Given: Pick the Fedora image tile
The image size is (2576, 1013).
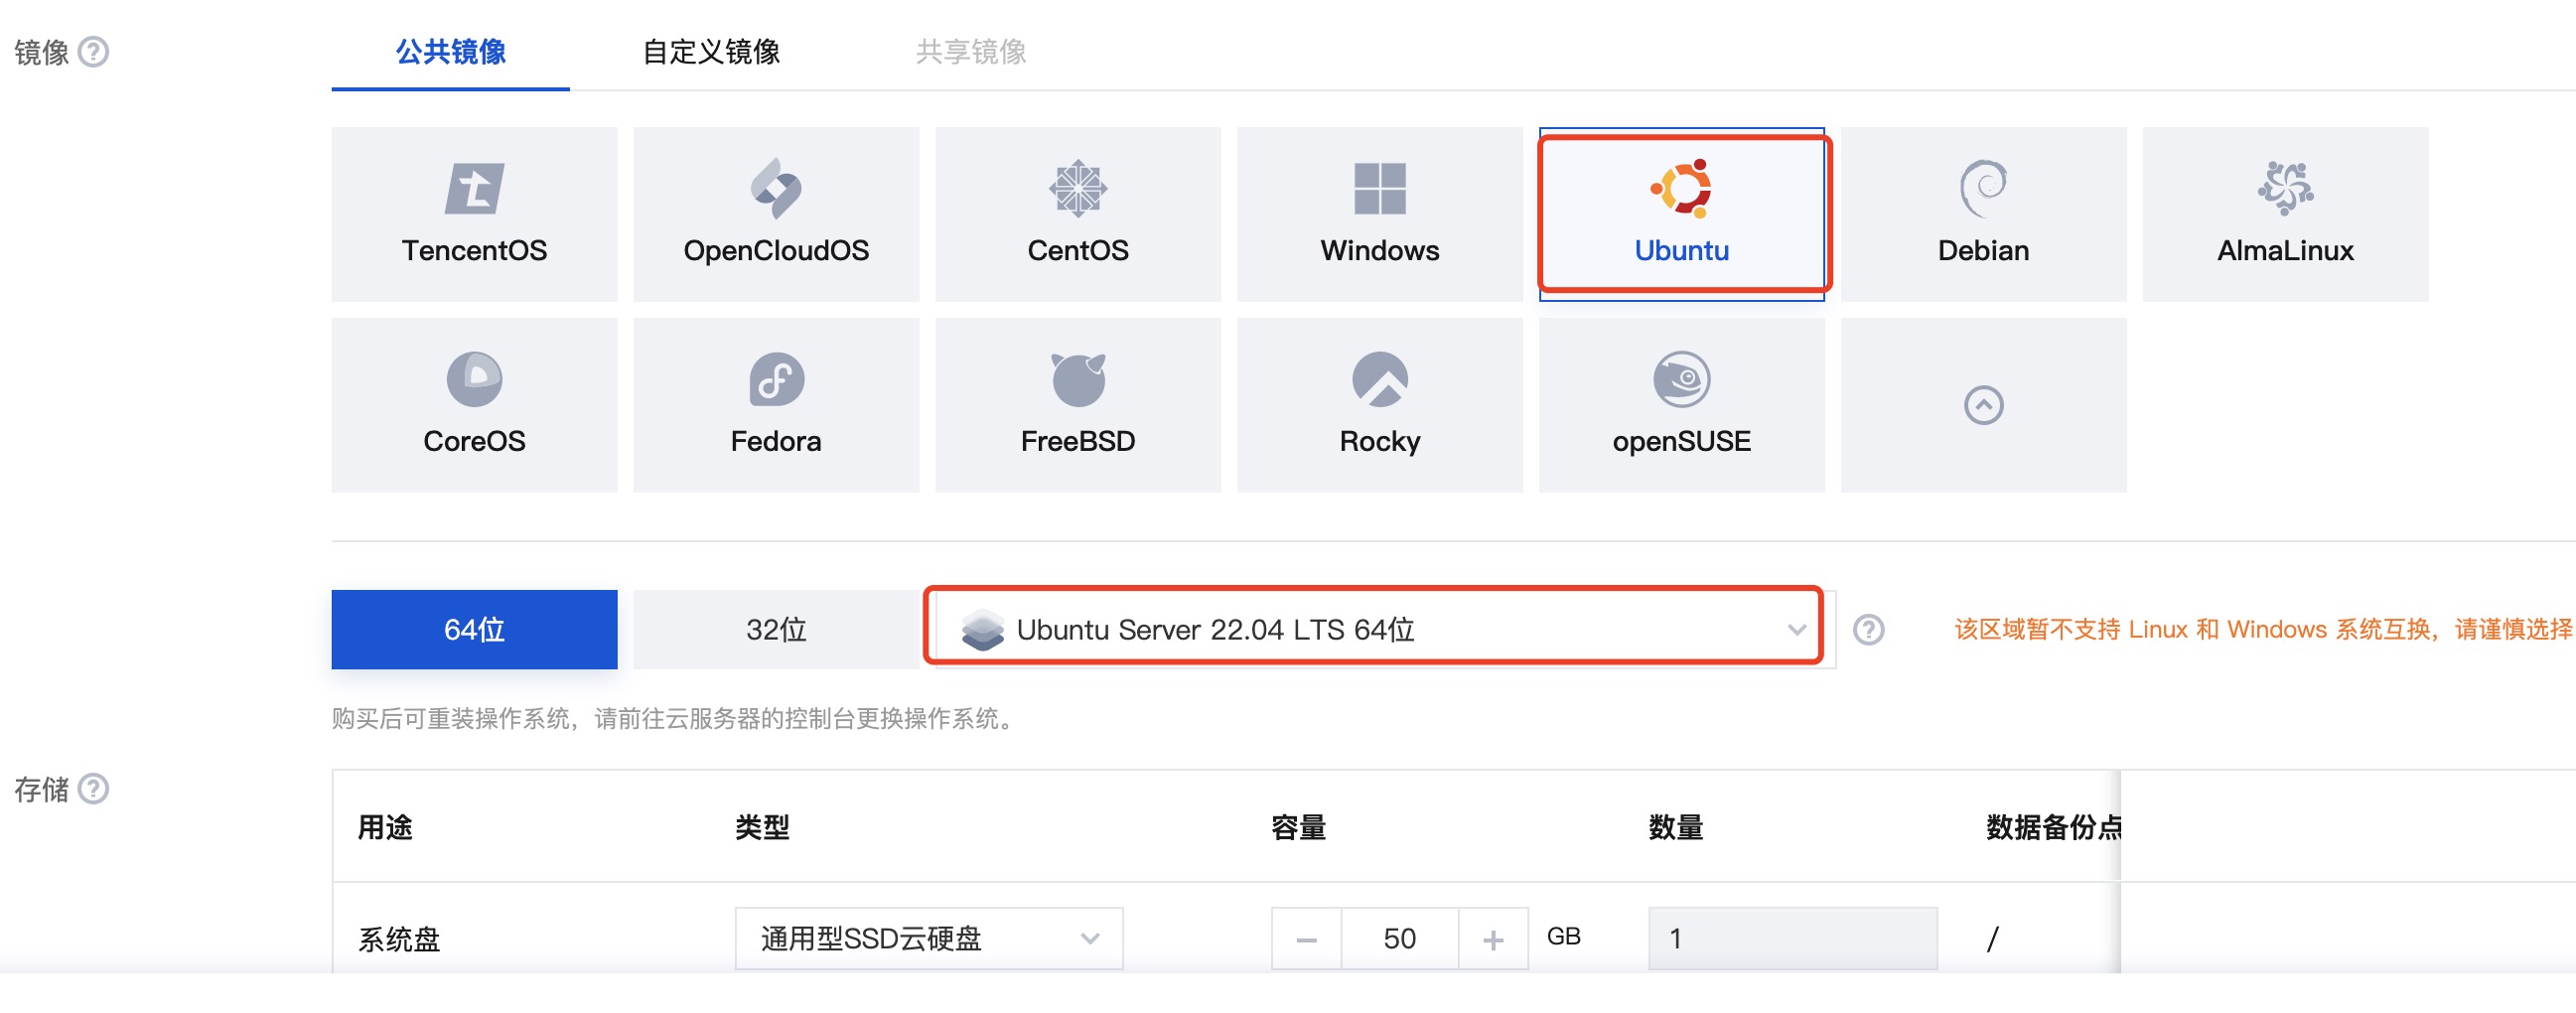Looking at the screenshot, I should 776,405.
